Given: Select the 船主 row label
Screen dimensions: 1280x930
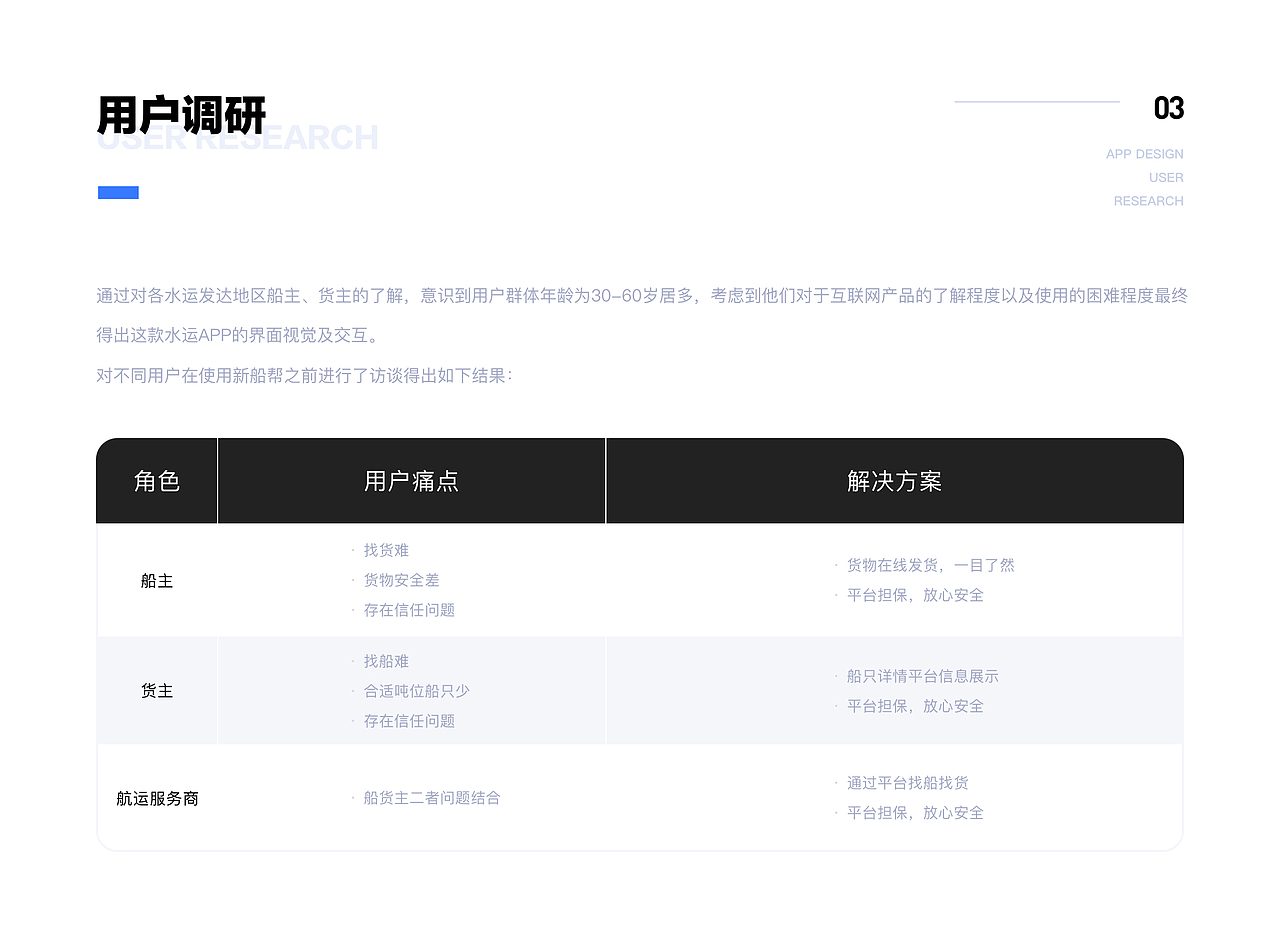Looking at the screenshot, I should click(x=156, y=580).
